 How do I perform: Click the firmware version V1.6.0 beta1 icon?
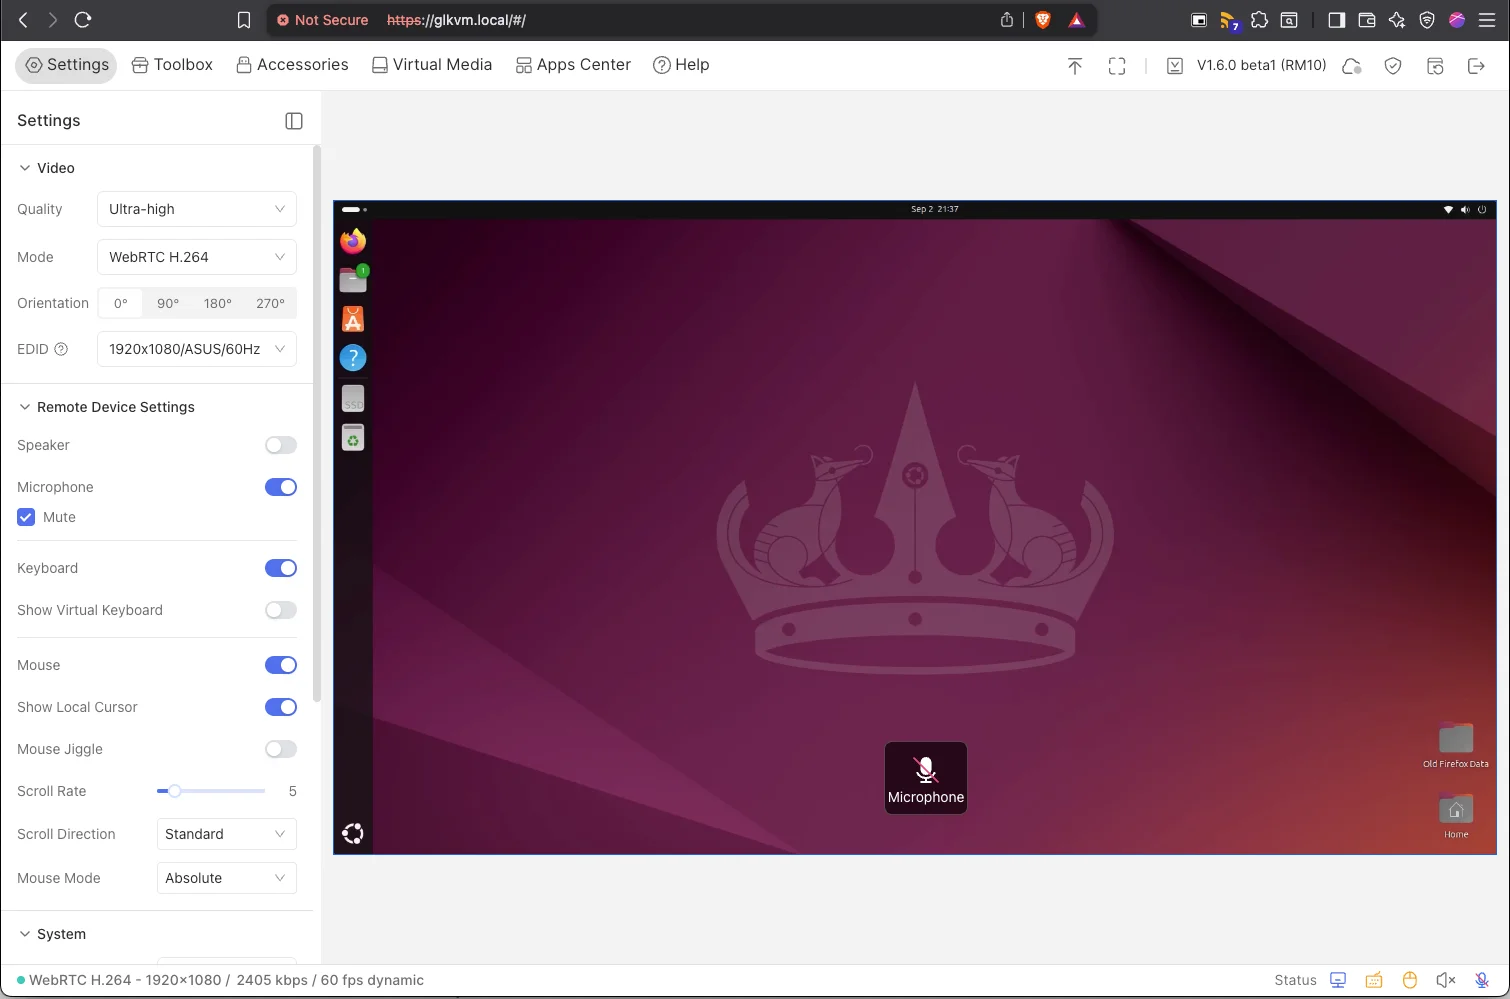point(1175,66)
